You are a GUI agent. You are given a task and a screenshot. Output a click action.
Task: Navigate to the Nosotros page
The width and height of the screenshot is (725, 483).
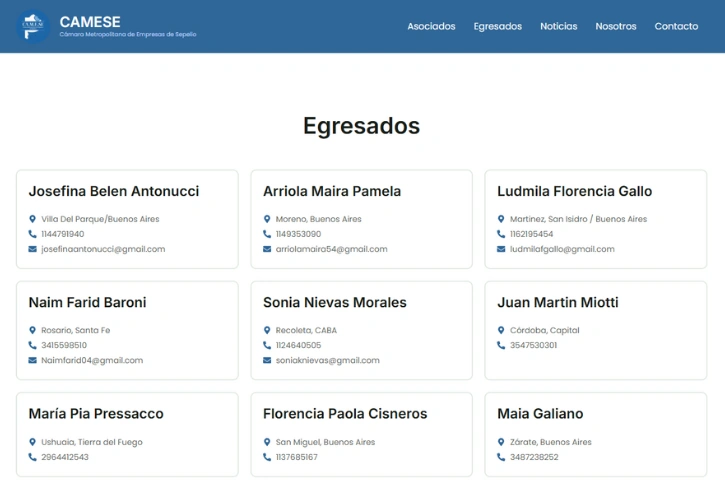click(x=615, y=26)
